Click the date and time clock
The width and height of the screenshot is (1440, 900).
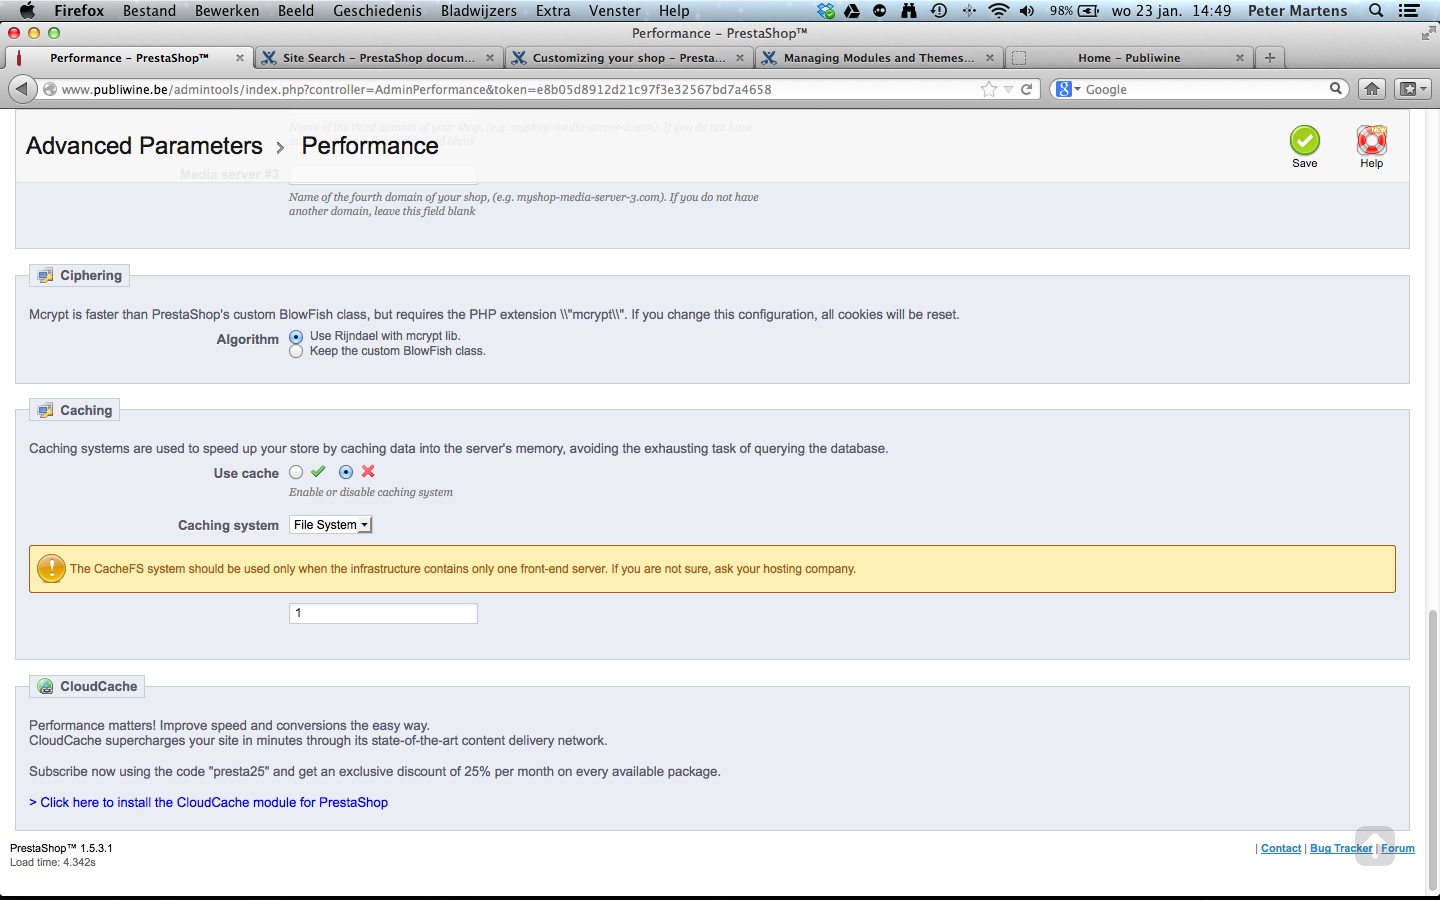[1171, 11]
